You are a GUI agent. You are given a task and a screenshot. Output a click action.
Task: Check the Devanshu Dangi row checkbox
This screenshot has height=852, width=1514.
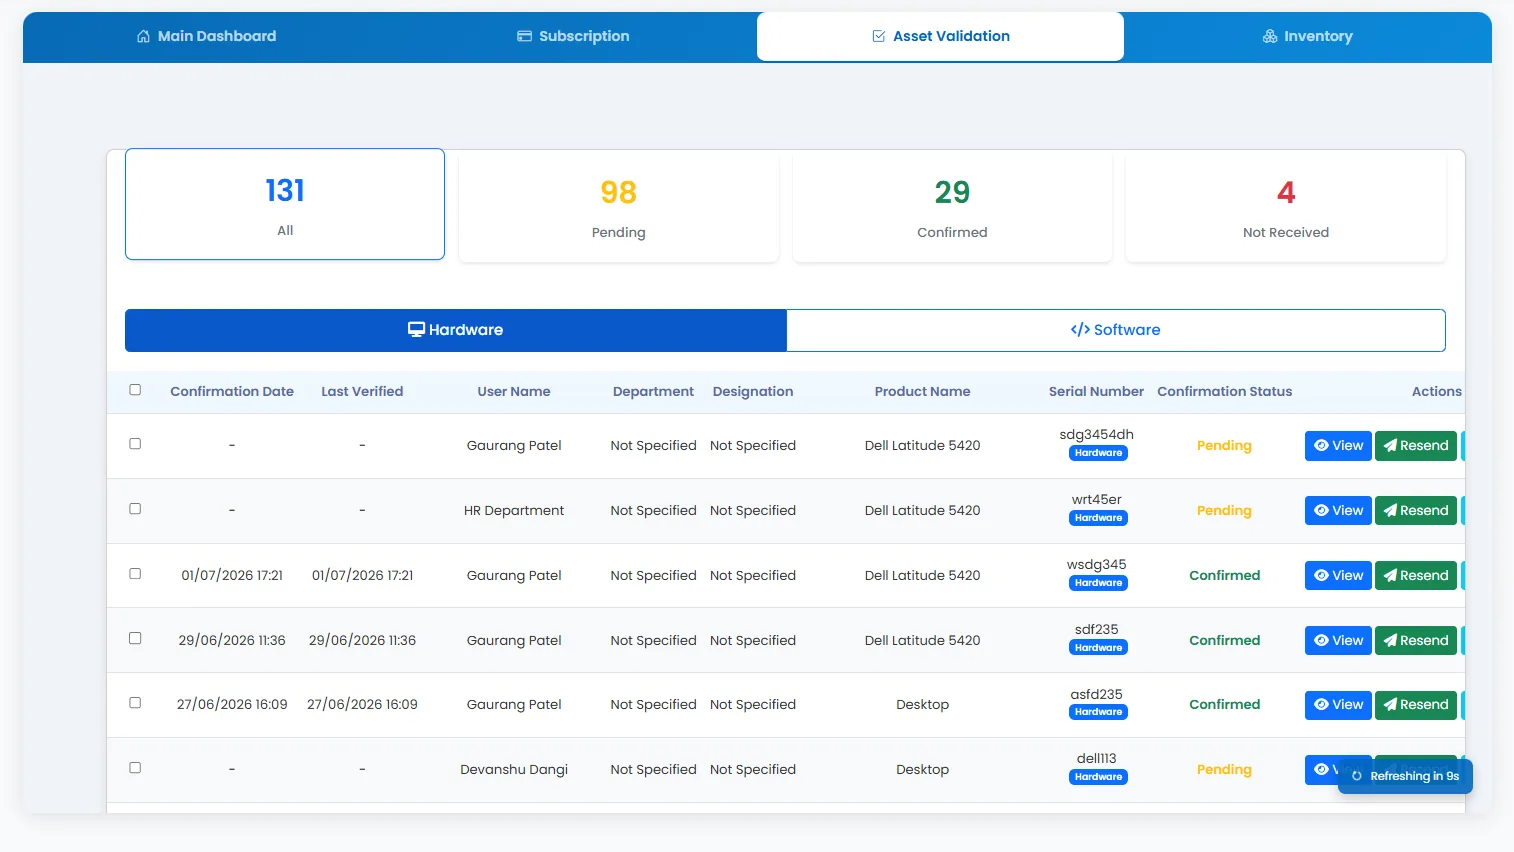pos(135,768)
